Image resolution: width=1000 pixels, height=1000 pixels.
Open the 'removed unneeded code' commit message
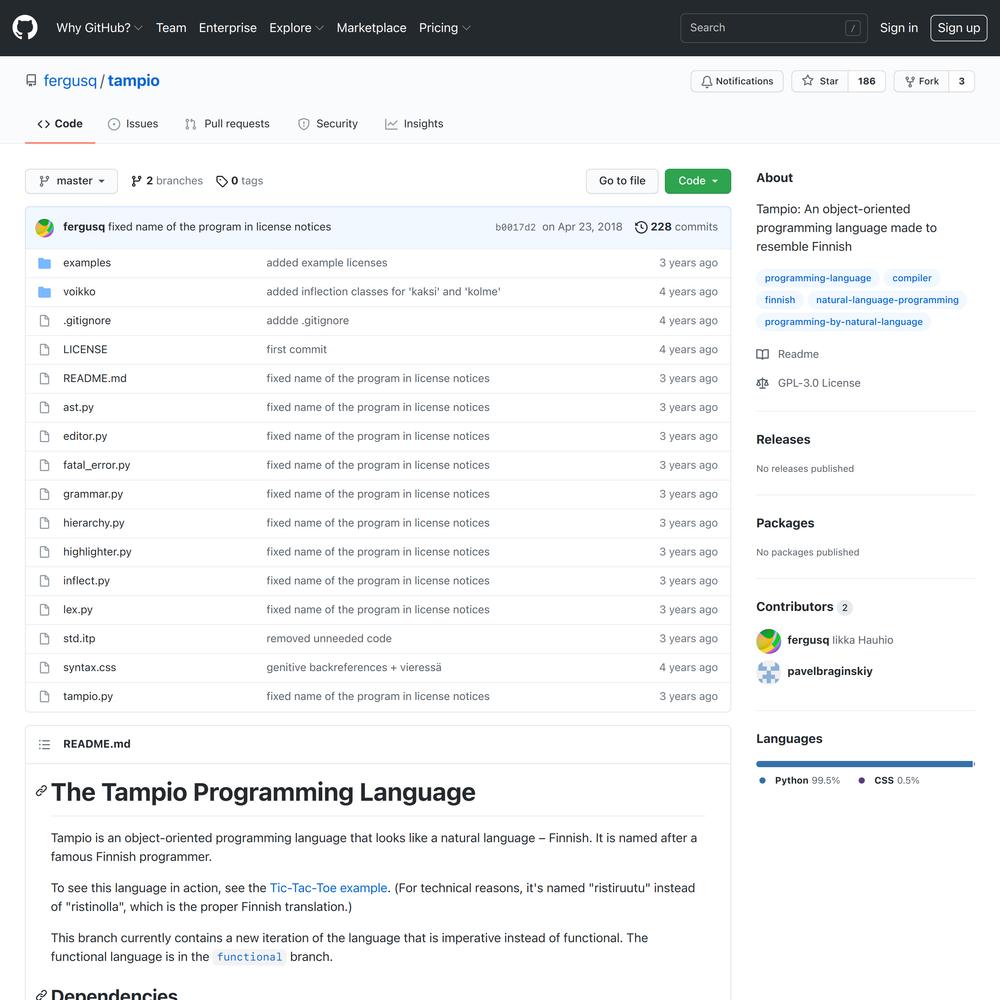tap(328, 639)
